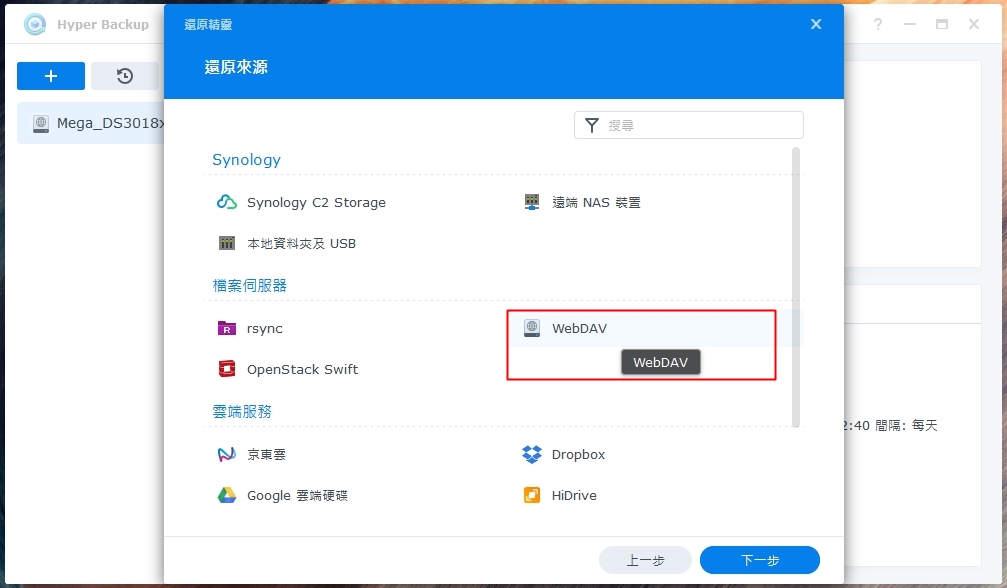Click the 京東雲 text label
The width and height of the screenshot is (1007, 588).
click(x=267, y=454)
